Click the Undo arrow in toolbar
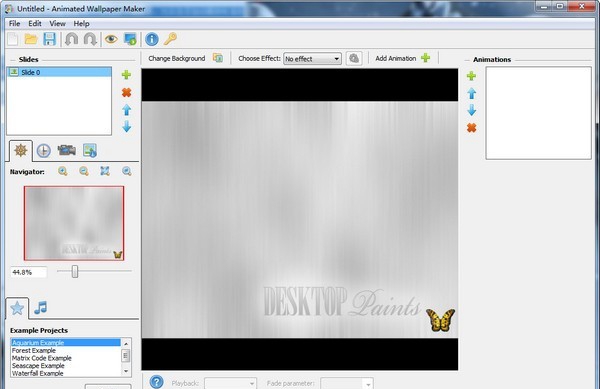Screen dimensions: 600x389 tap(72, 39)
